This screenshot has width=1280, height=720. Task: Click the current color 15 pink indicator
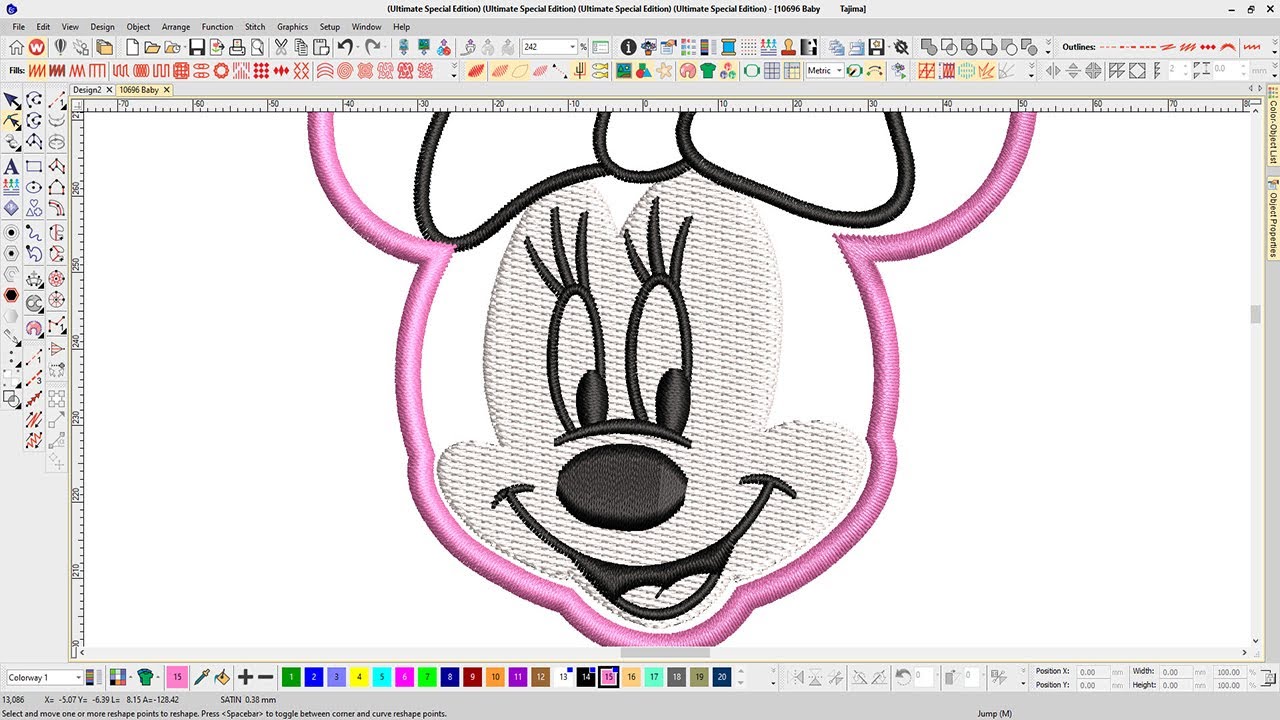(x=177, y=677)
